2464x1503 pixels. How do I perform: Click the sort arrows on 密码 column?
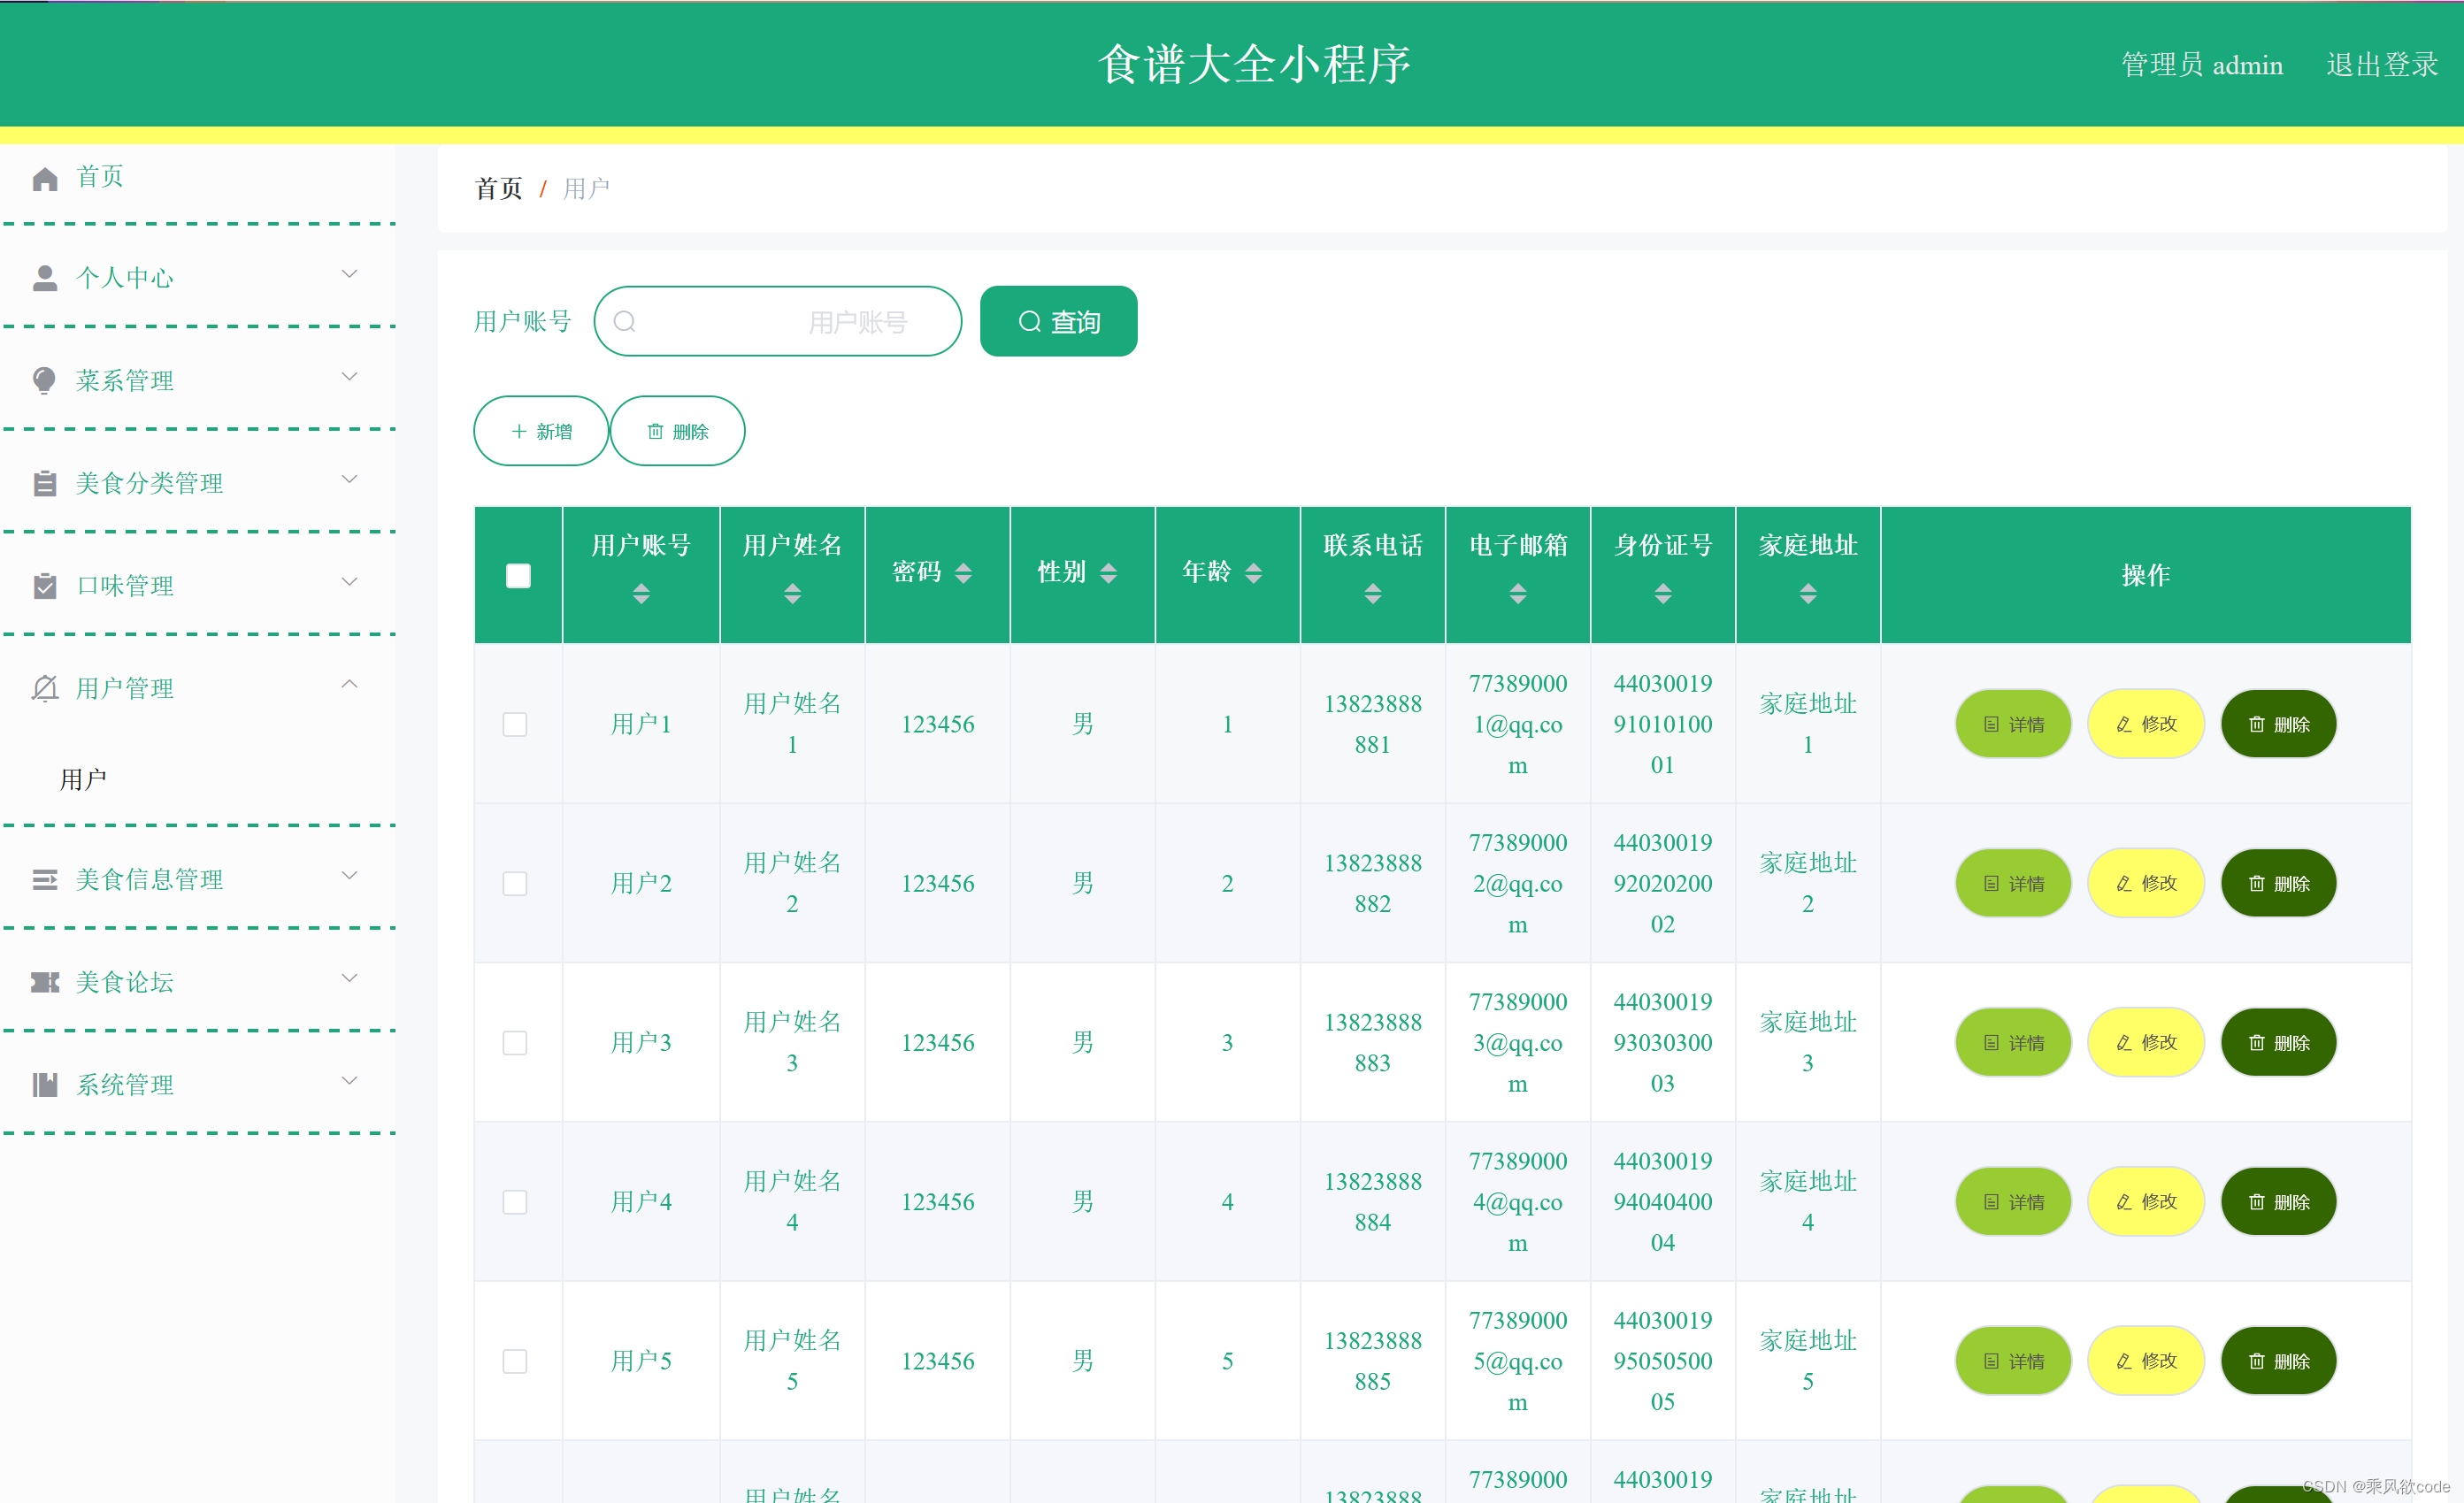[x=963, y=573]
